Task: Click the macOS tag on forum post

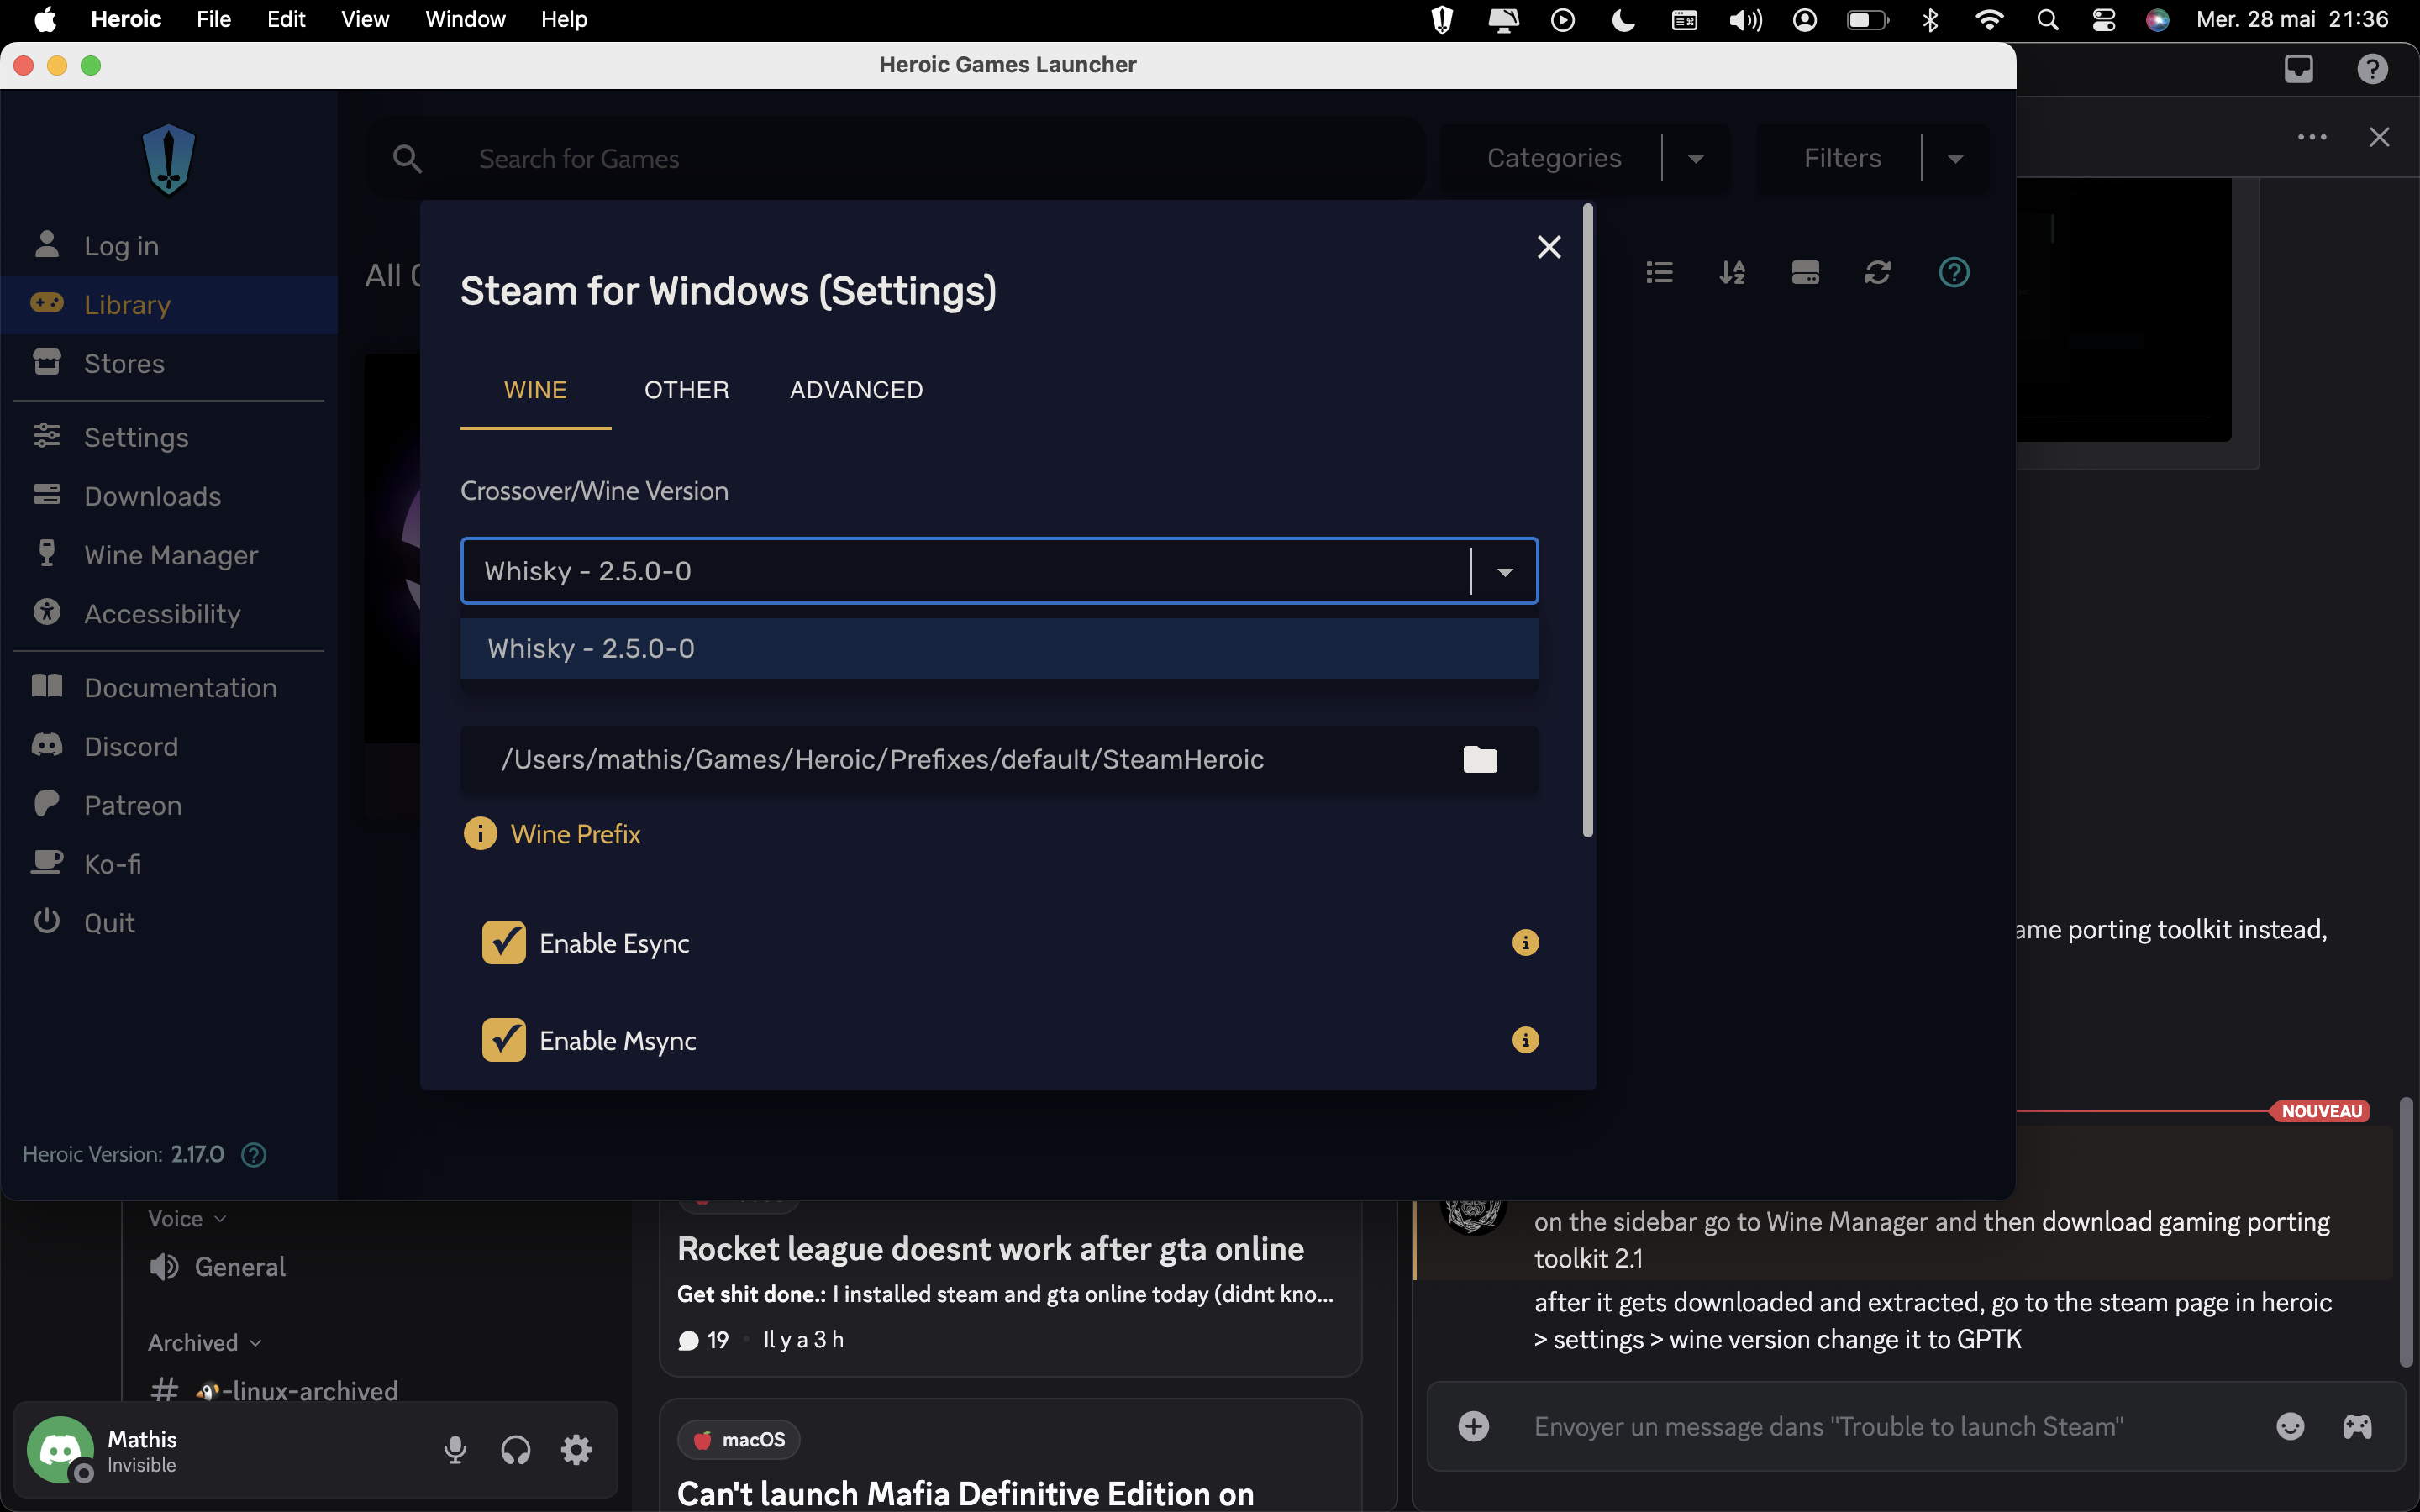Action: pos(739,1439)
